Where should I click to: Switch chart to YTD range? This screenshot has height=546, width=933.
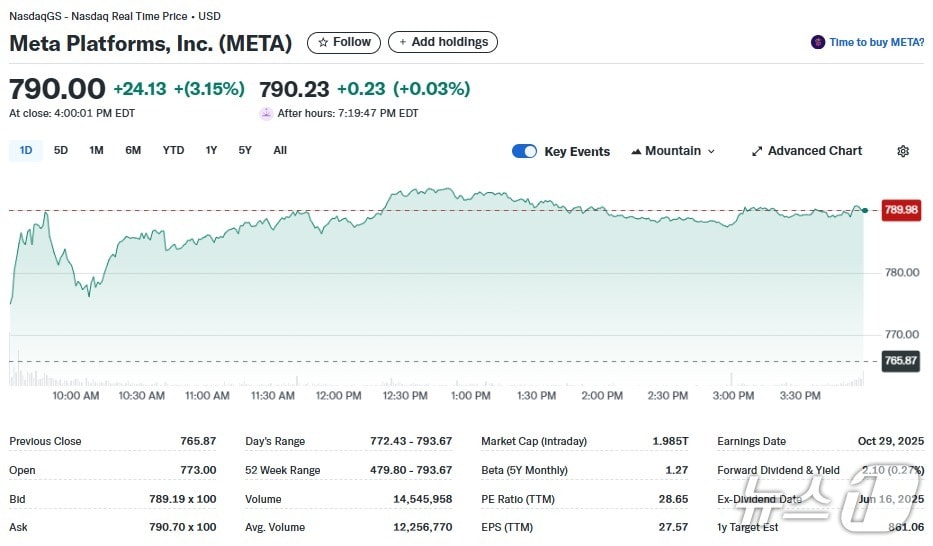click(173, 150)
